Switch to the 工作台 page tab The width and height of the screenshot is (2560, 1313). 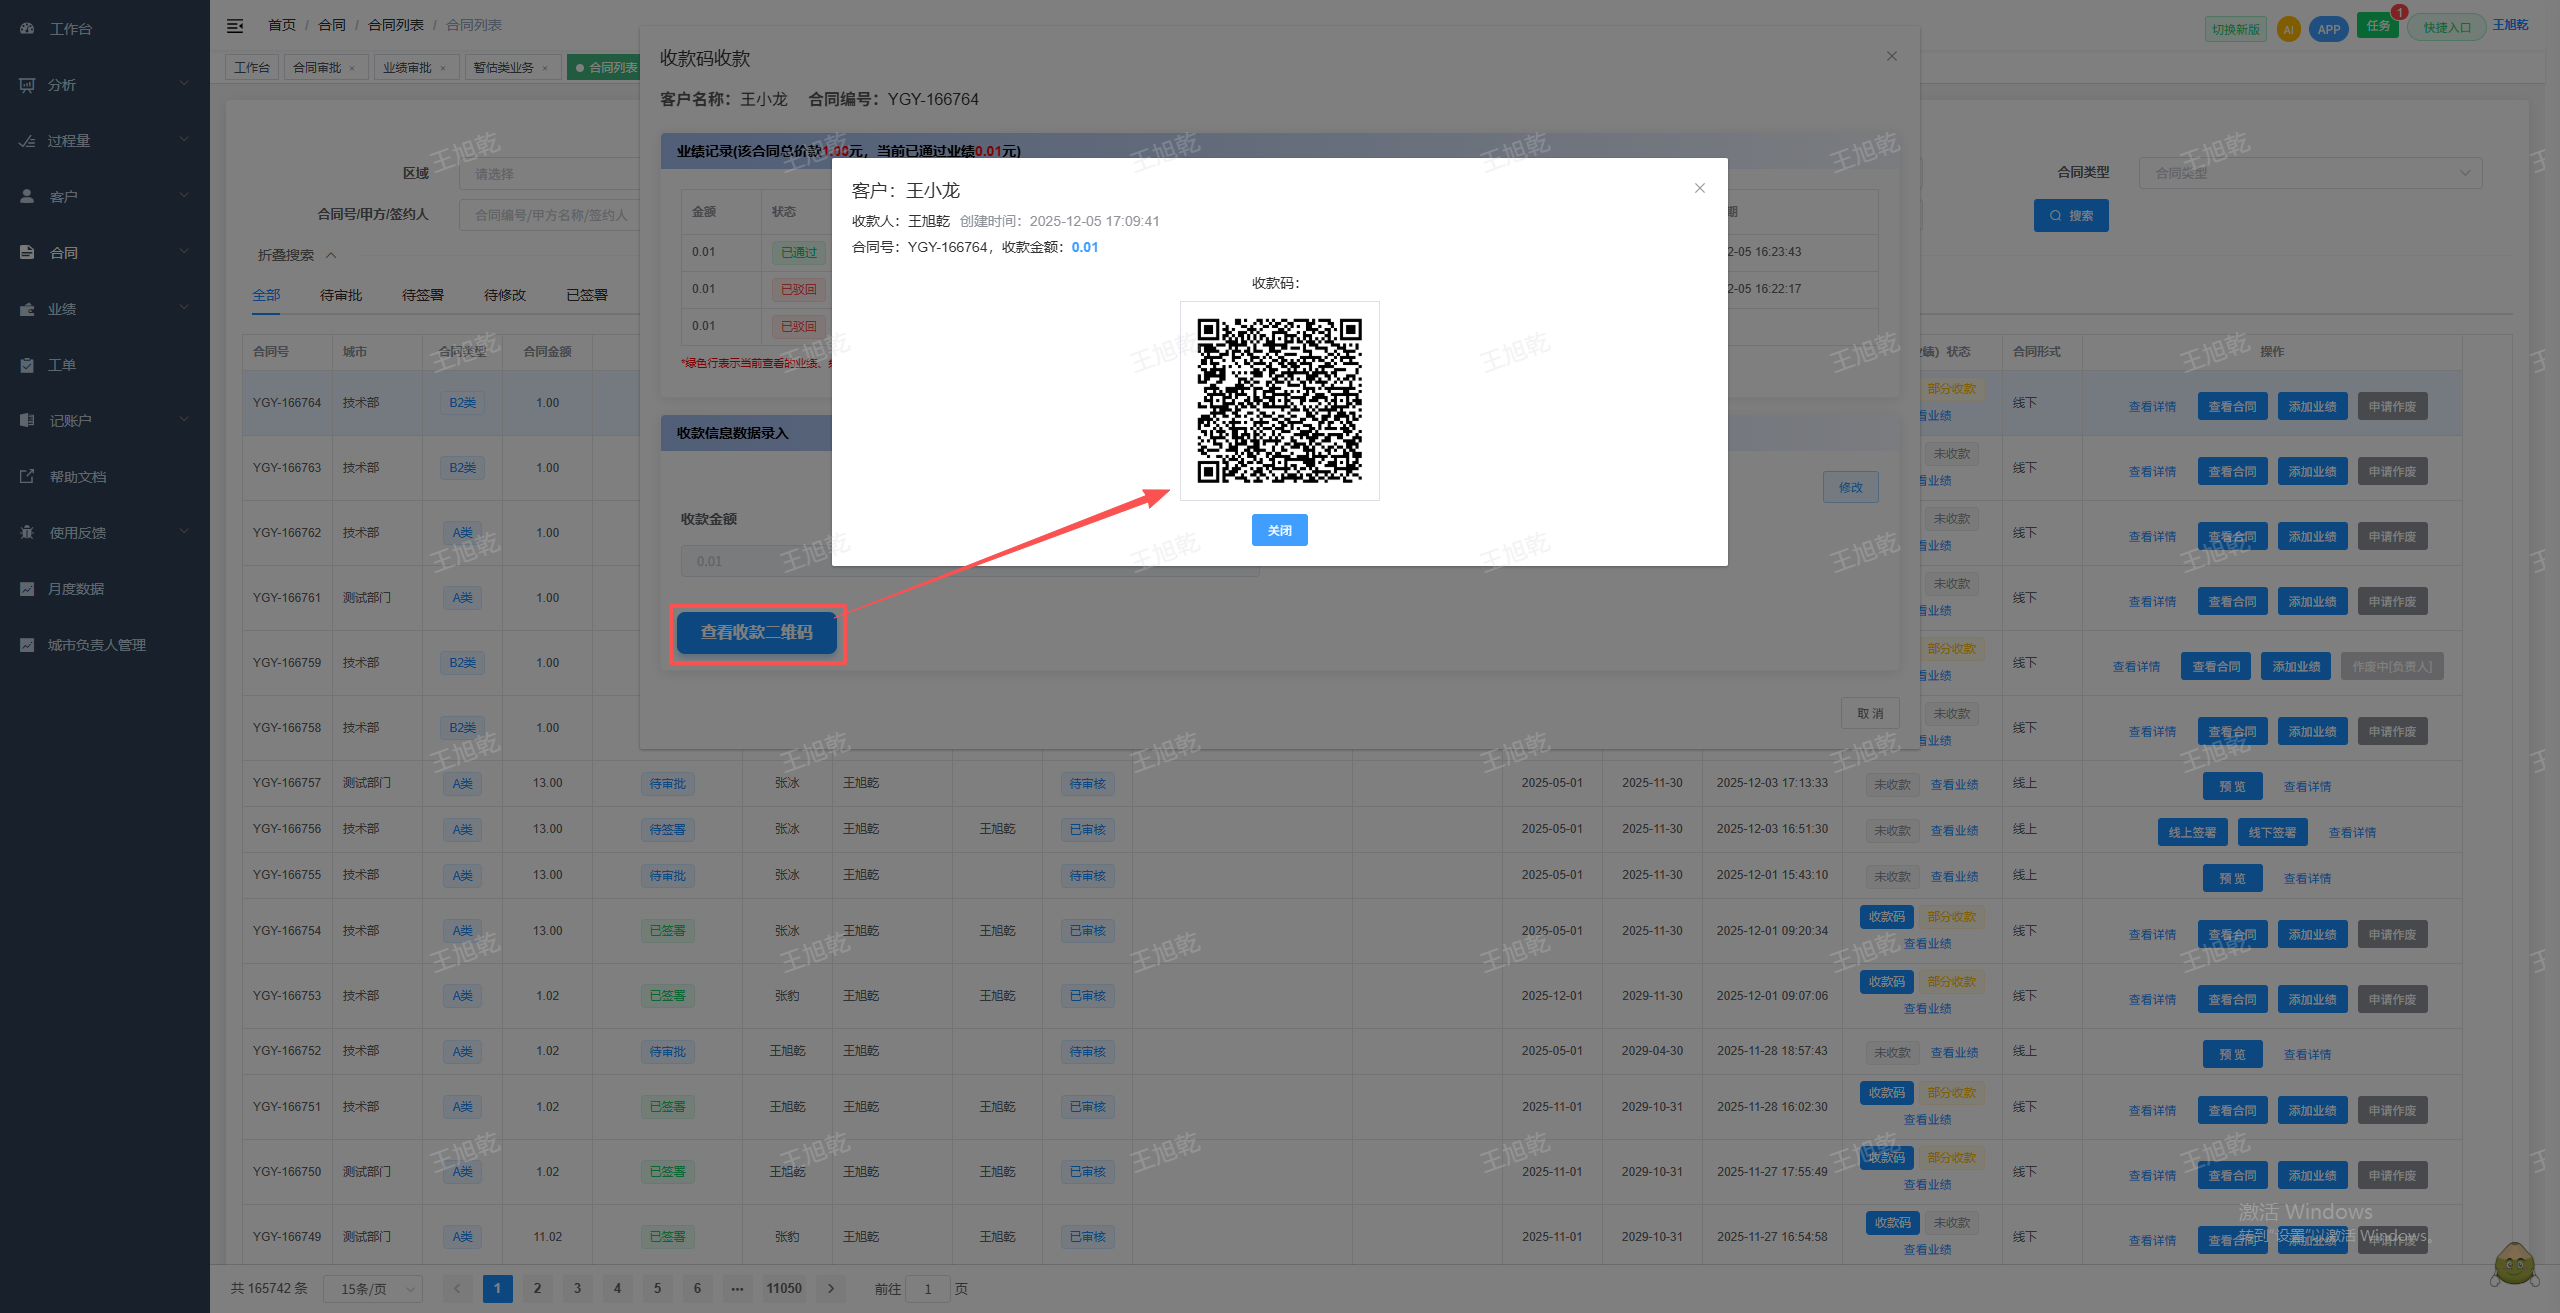(252, 68)
